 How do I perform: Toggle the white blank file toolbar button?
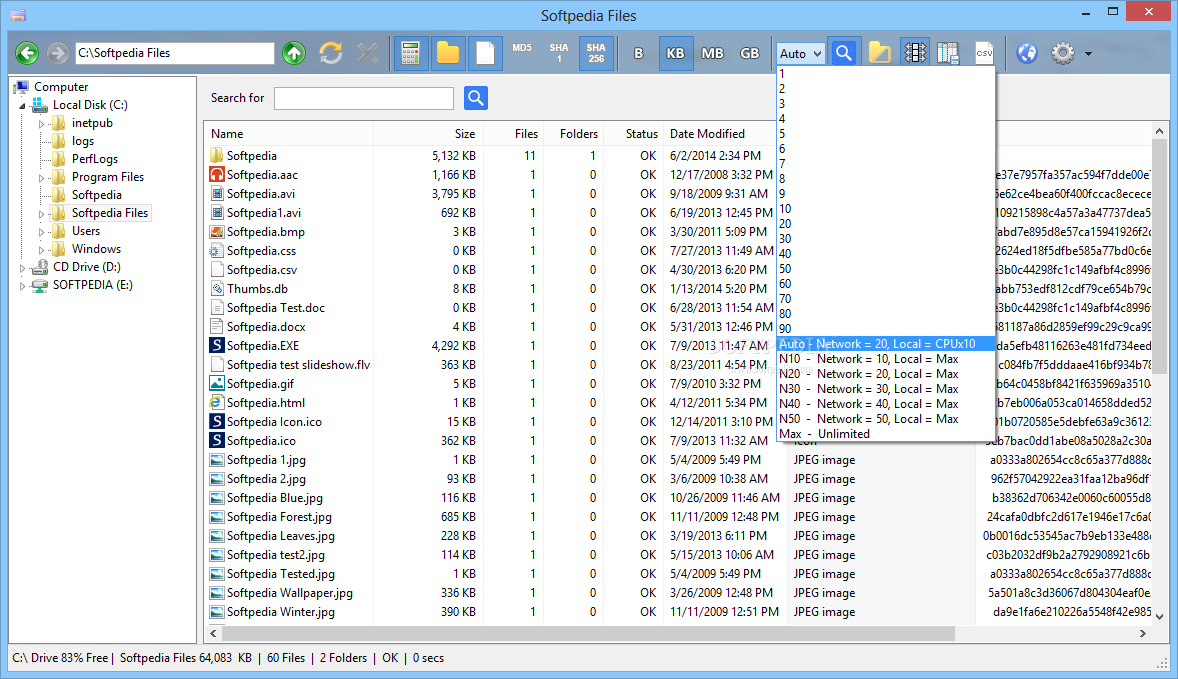pyautogui.click(x=485, y=53)
